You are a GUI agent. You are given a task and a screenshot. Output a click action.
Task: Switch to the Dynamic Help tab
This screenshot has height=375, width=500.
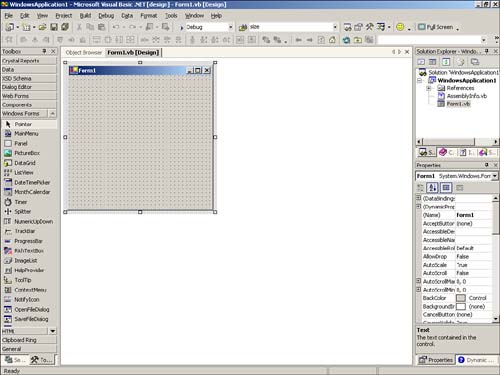(x=476, y=360)
